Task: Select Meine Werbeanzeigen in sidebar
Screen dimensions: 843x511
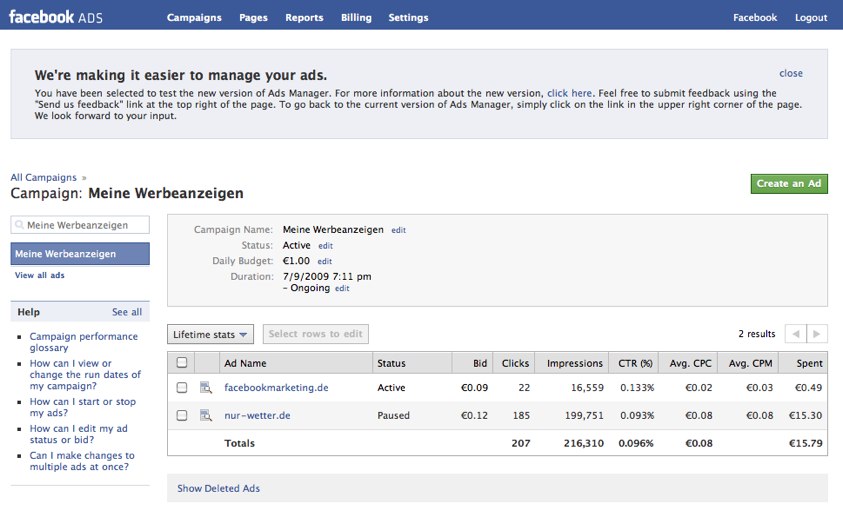Action: coord(80,254)
